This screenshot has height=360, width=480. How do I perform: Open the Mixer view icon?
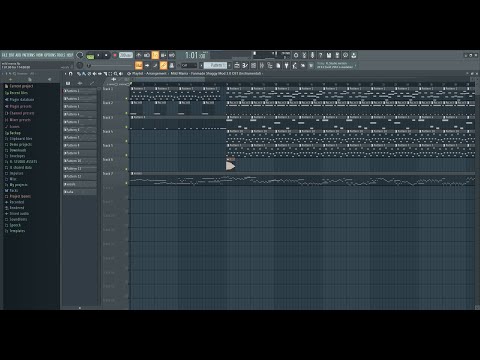pyautogui.click(x=262, y=65)
